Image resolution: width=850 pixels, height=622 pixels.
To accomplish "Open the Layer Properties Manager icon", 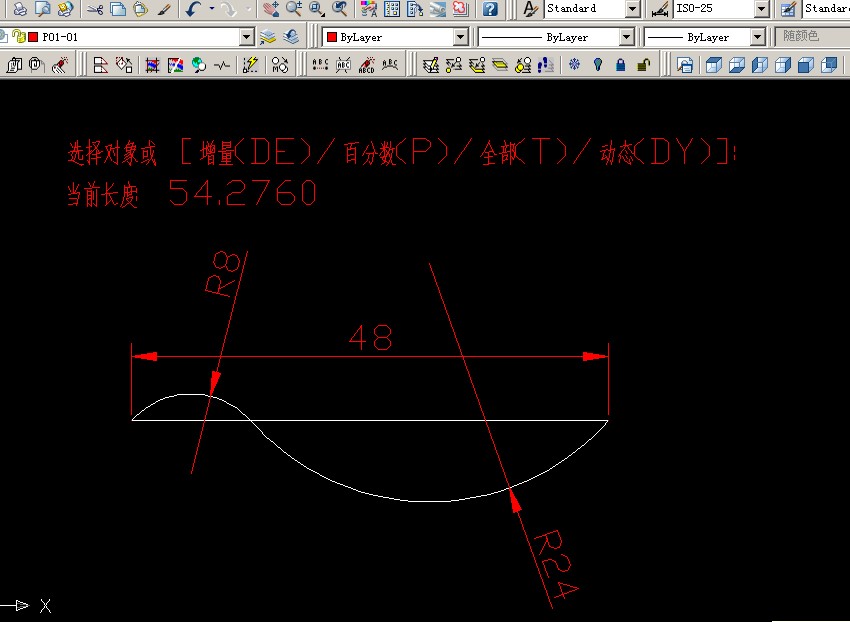I will tap(268, 37).
